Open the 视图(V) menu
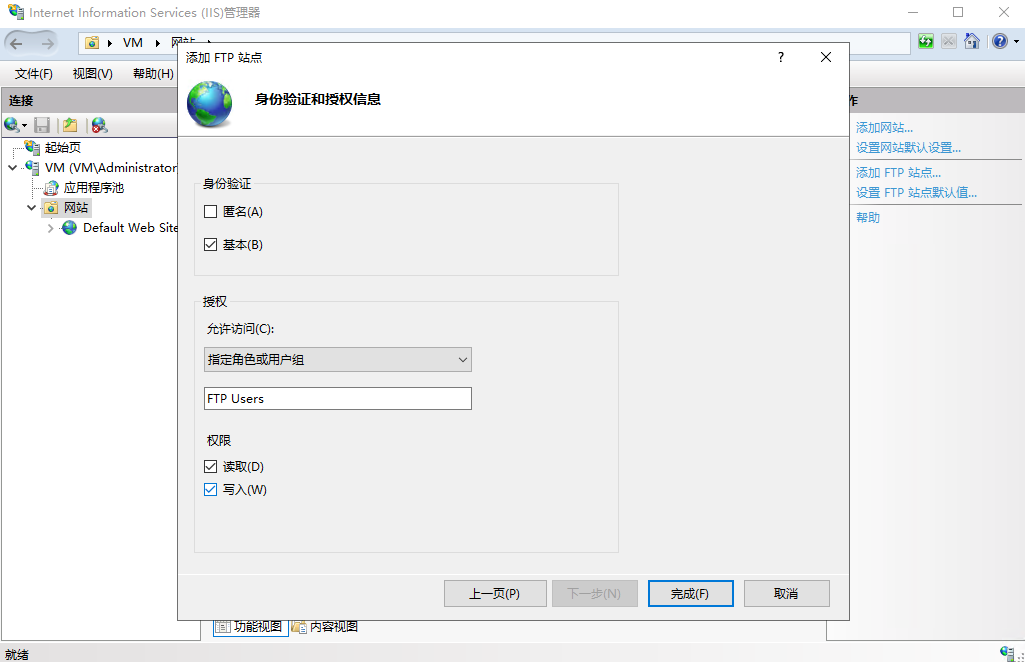This screenshot has width=1025, height=662. pyautogui.click(x=92, y=74)
